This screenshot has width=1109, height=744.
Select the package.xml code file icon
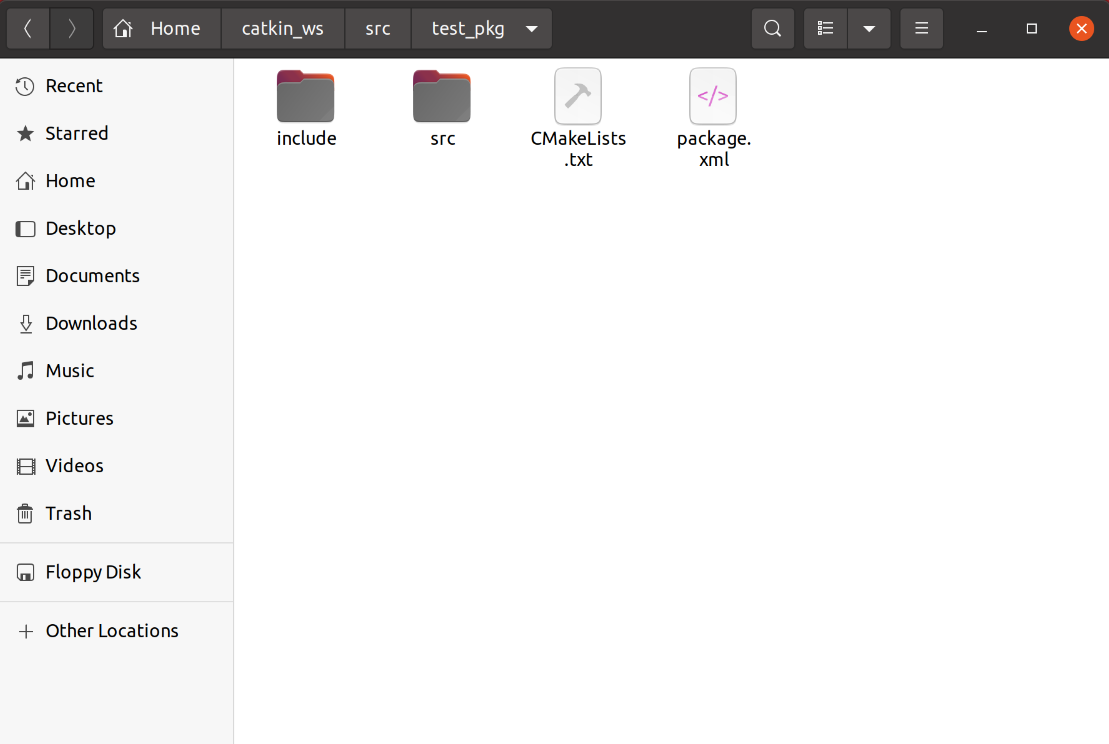(713, 96)
